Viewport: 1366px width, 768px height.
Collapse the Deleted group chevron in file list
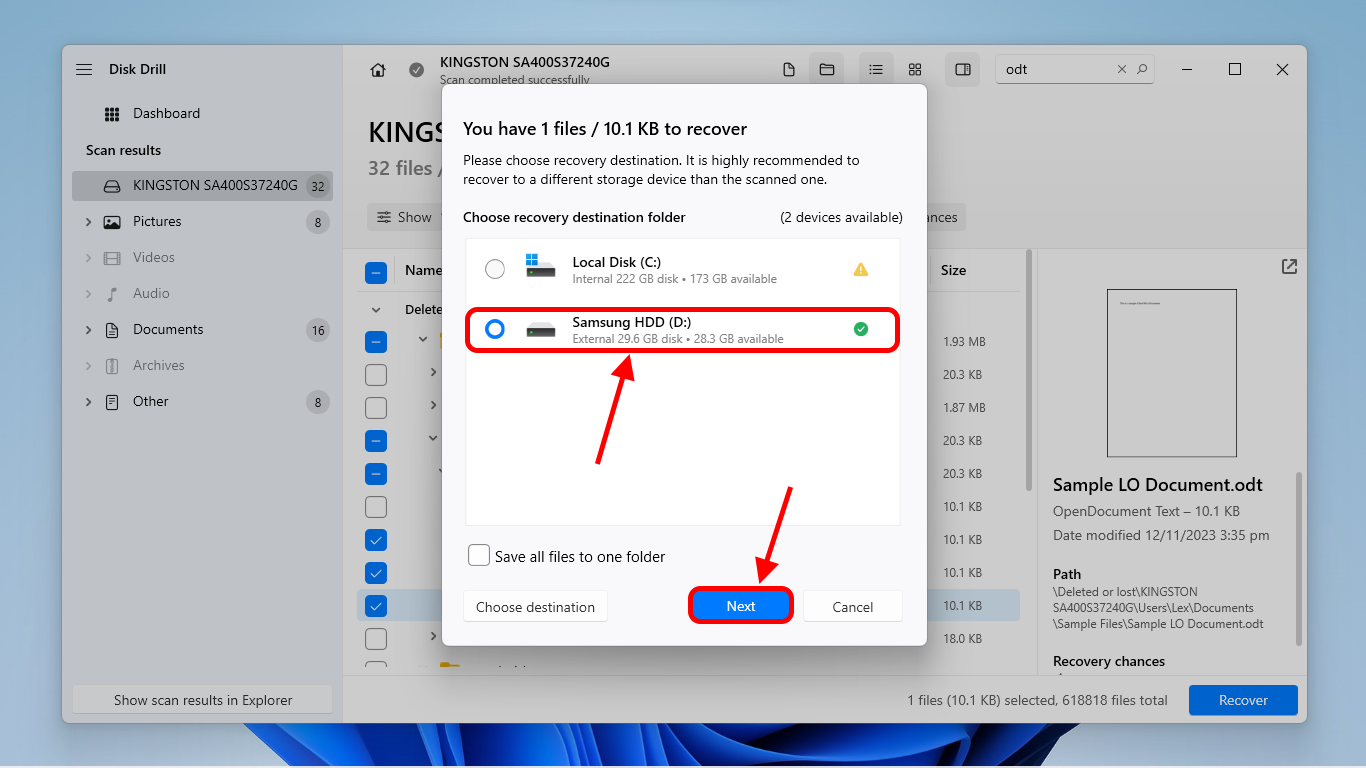(x=376, y=310)
